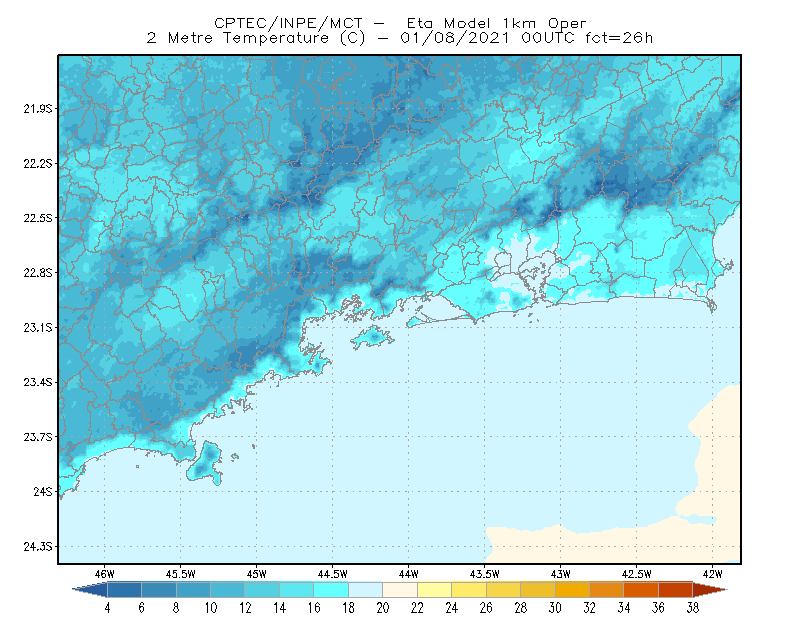Click the cream swatch between 20 and 22
Screen dimensions: 800x618
[x=400, y=590]
